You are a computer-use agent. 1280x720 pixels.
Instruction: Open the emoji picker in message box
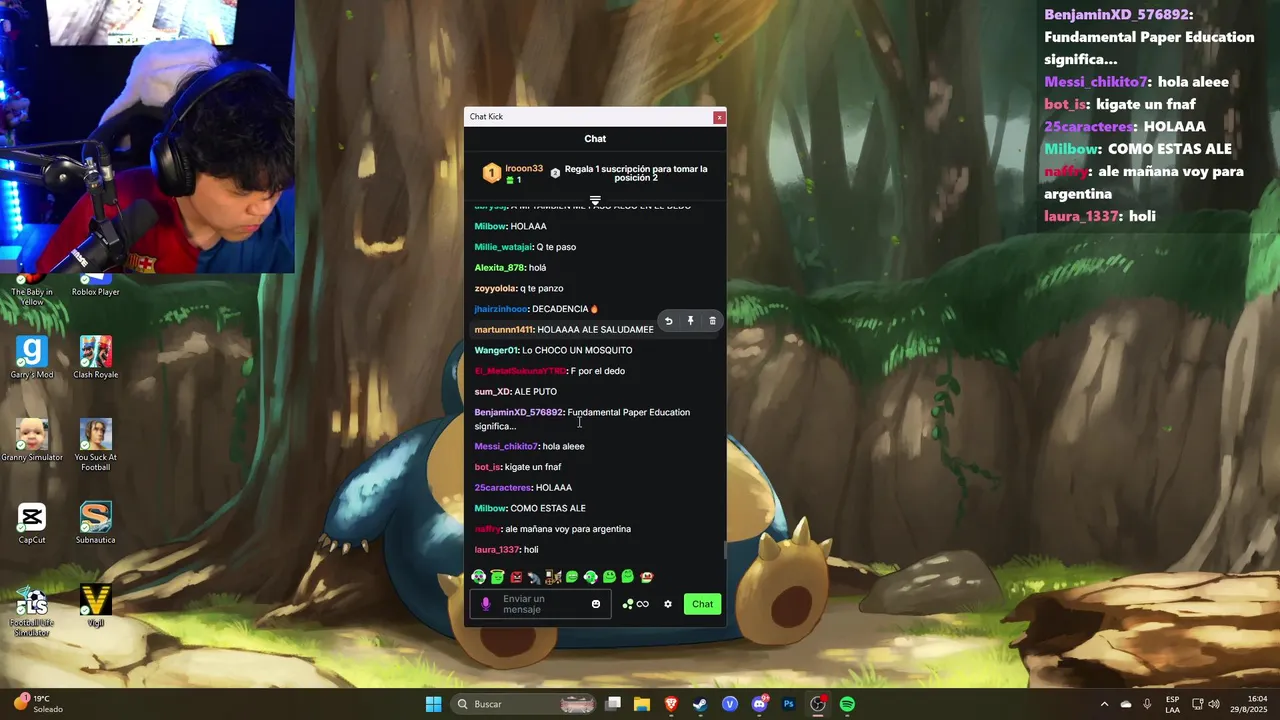(596, 604)
